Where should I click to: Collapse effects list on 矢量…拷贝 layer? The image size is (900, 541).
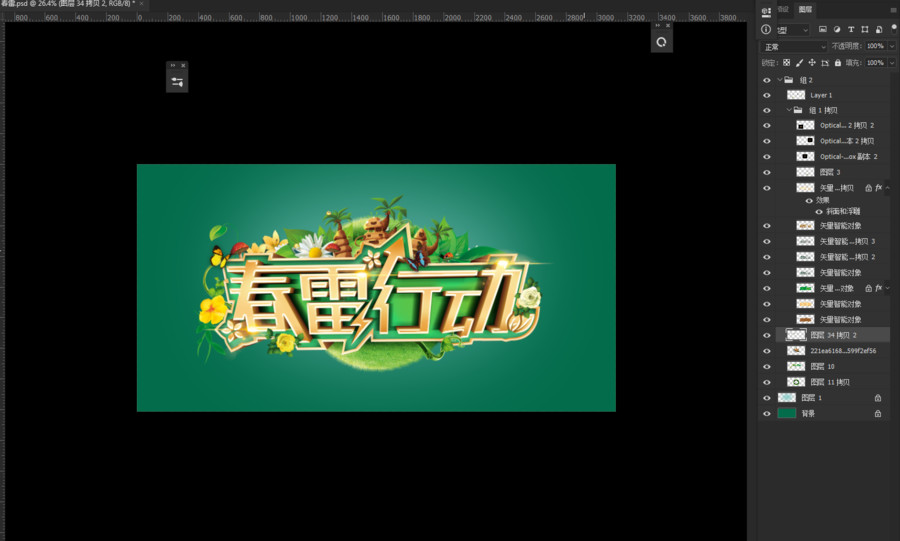coord(887,188)
